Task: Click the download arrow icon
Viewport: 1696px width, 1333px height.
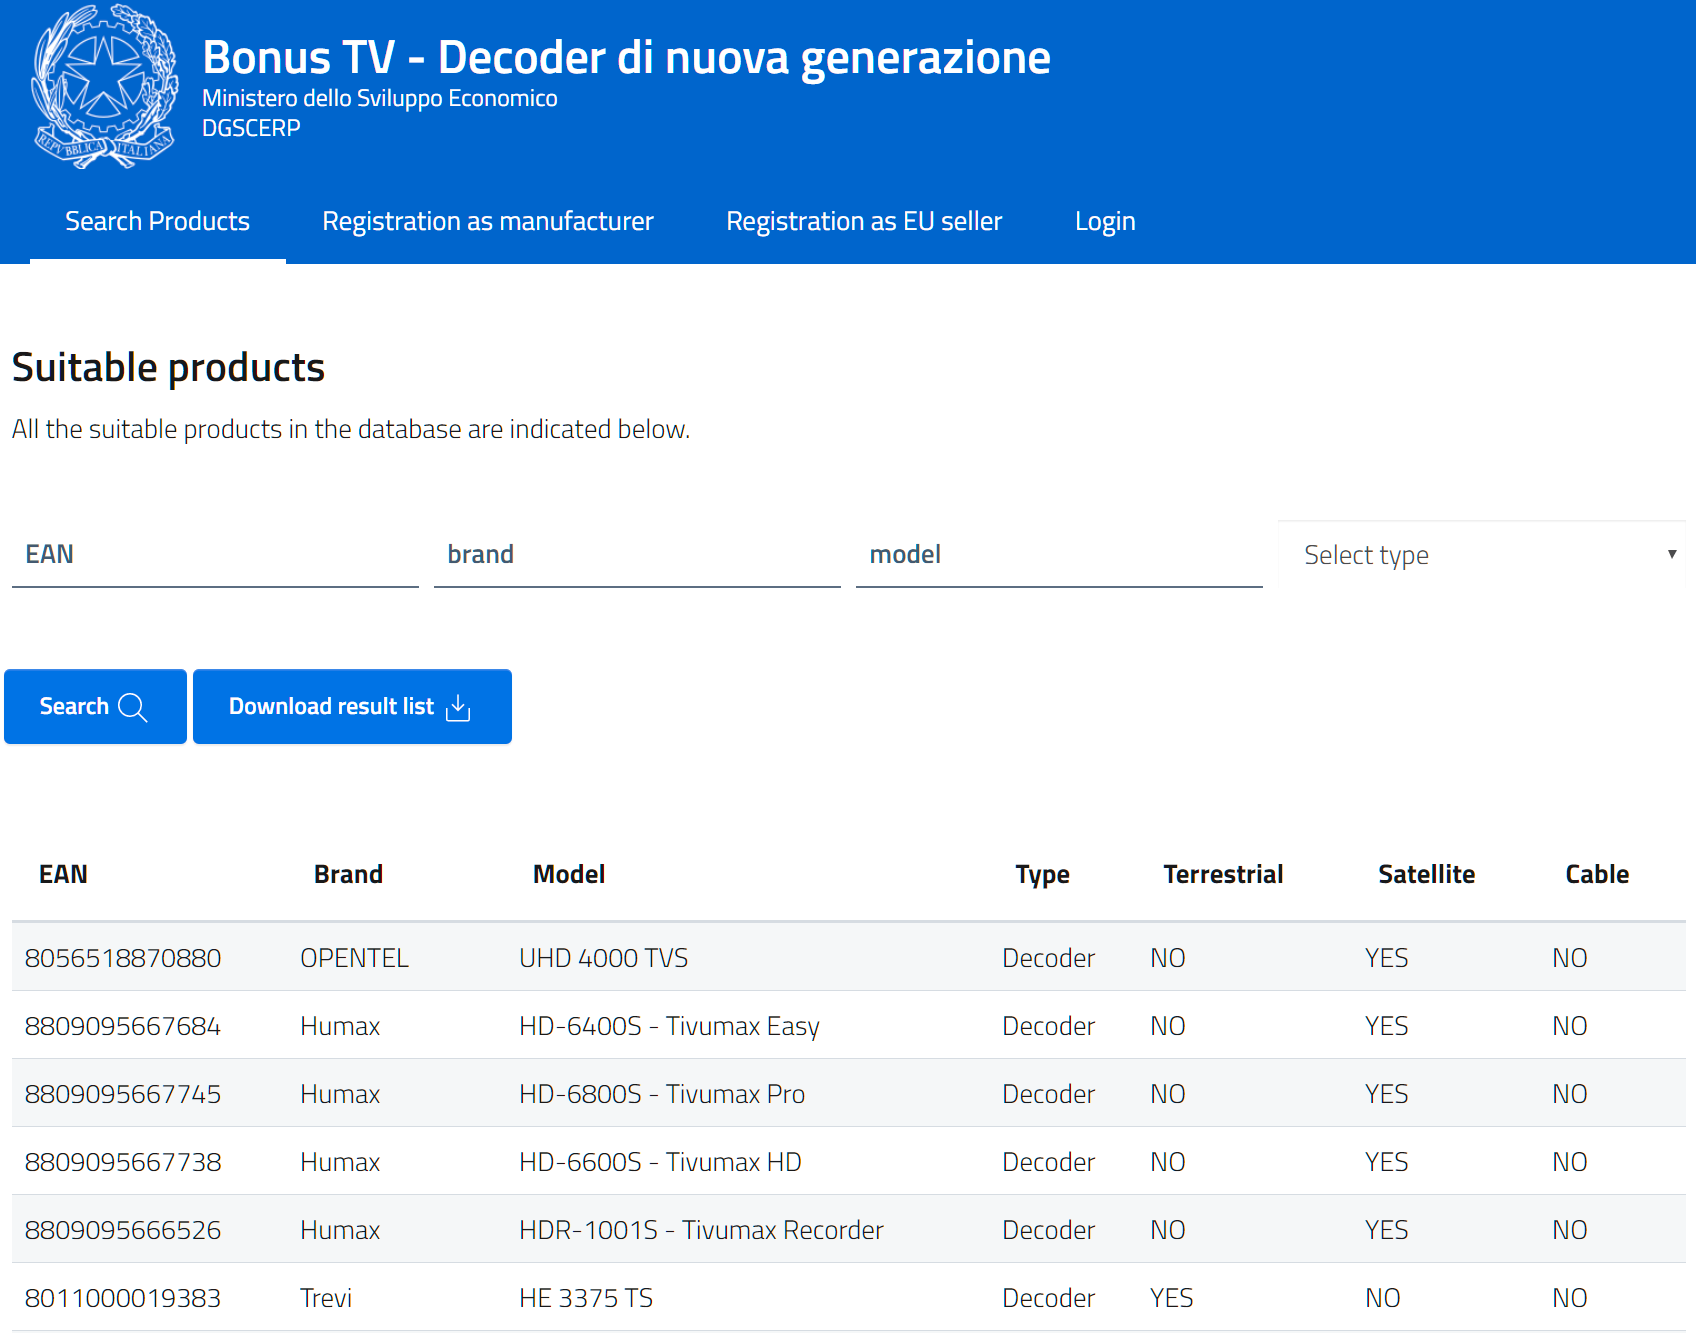Action: [x=458, y=707]
